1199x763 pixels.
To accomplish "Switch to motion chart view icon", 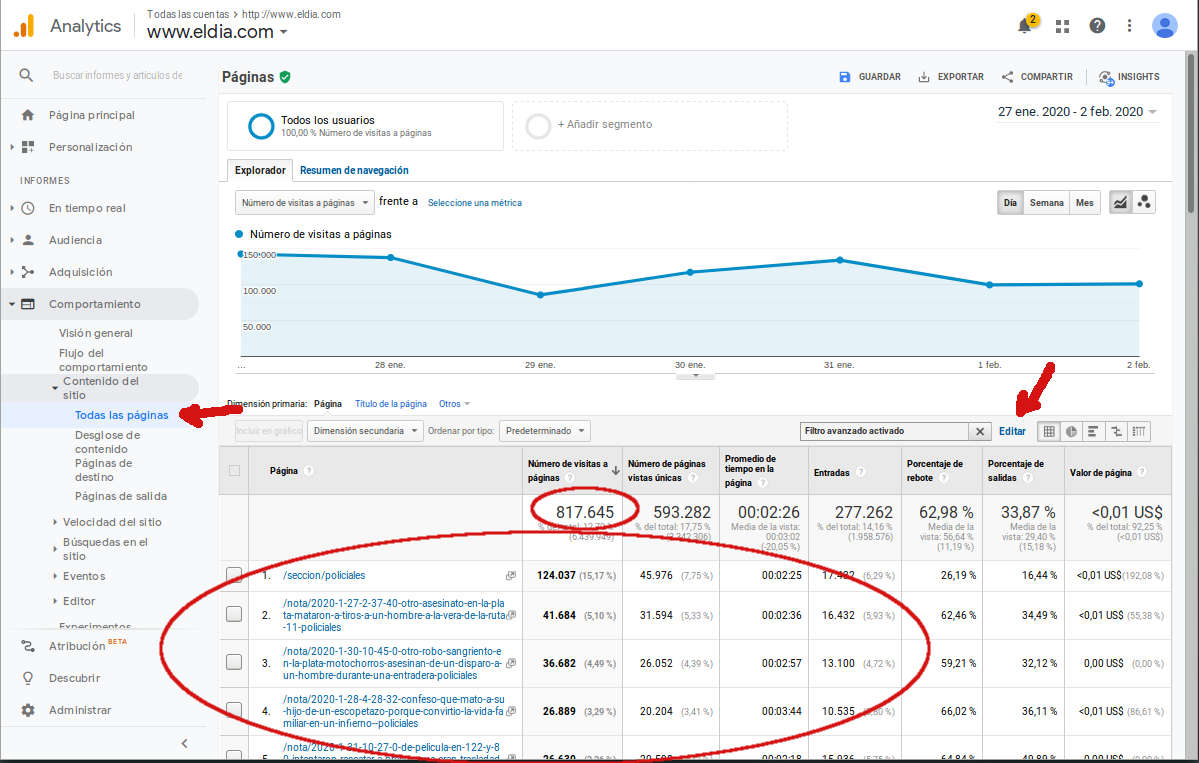I will [1144, 202].
